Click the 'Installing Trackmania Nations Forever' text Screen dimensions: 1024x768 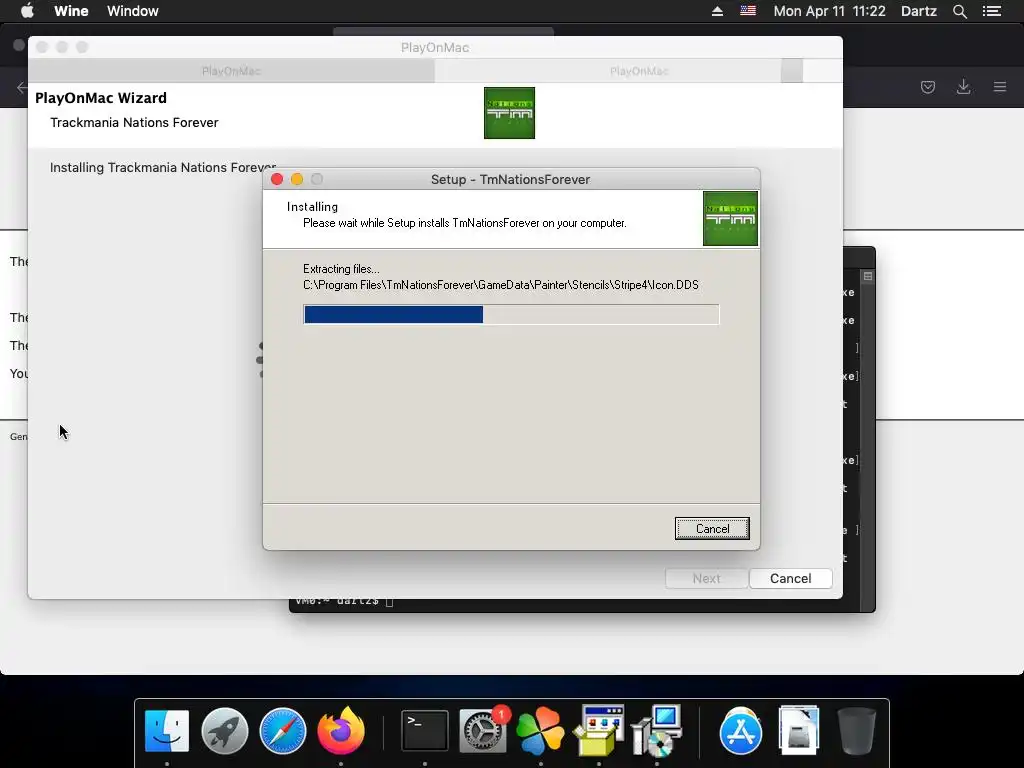click(163, 168)
